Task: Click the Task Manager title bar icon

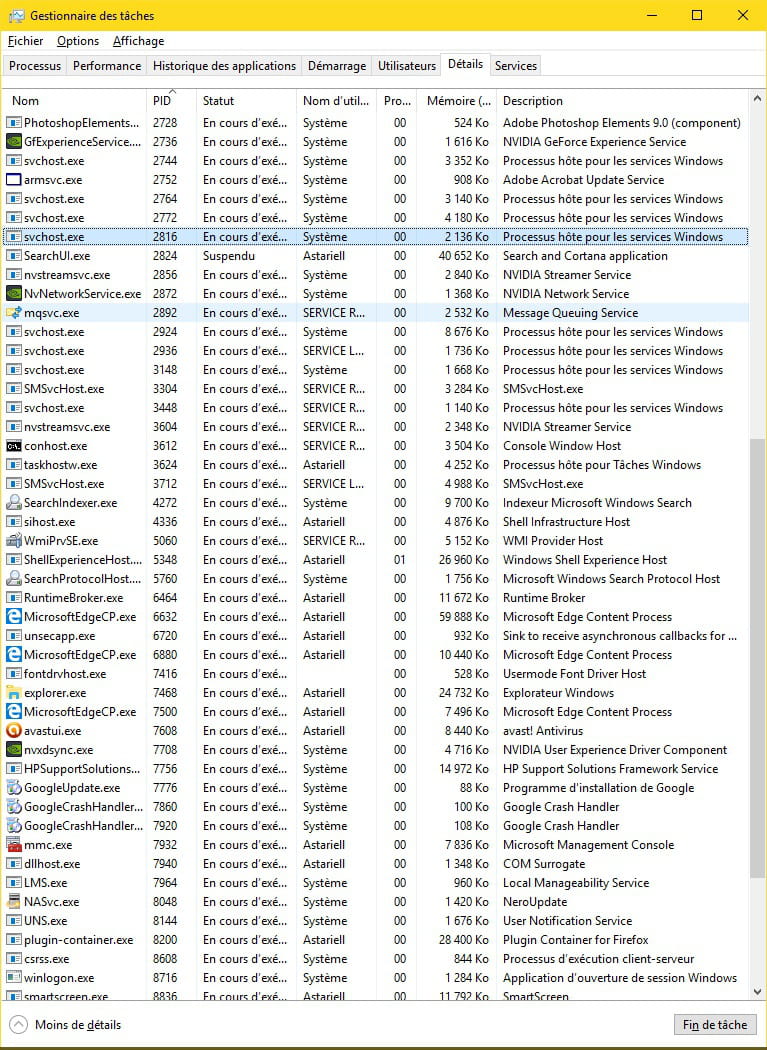Action: [x=16, y=15]
